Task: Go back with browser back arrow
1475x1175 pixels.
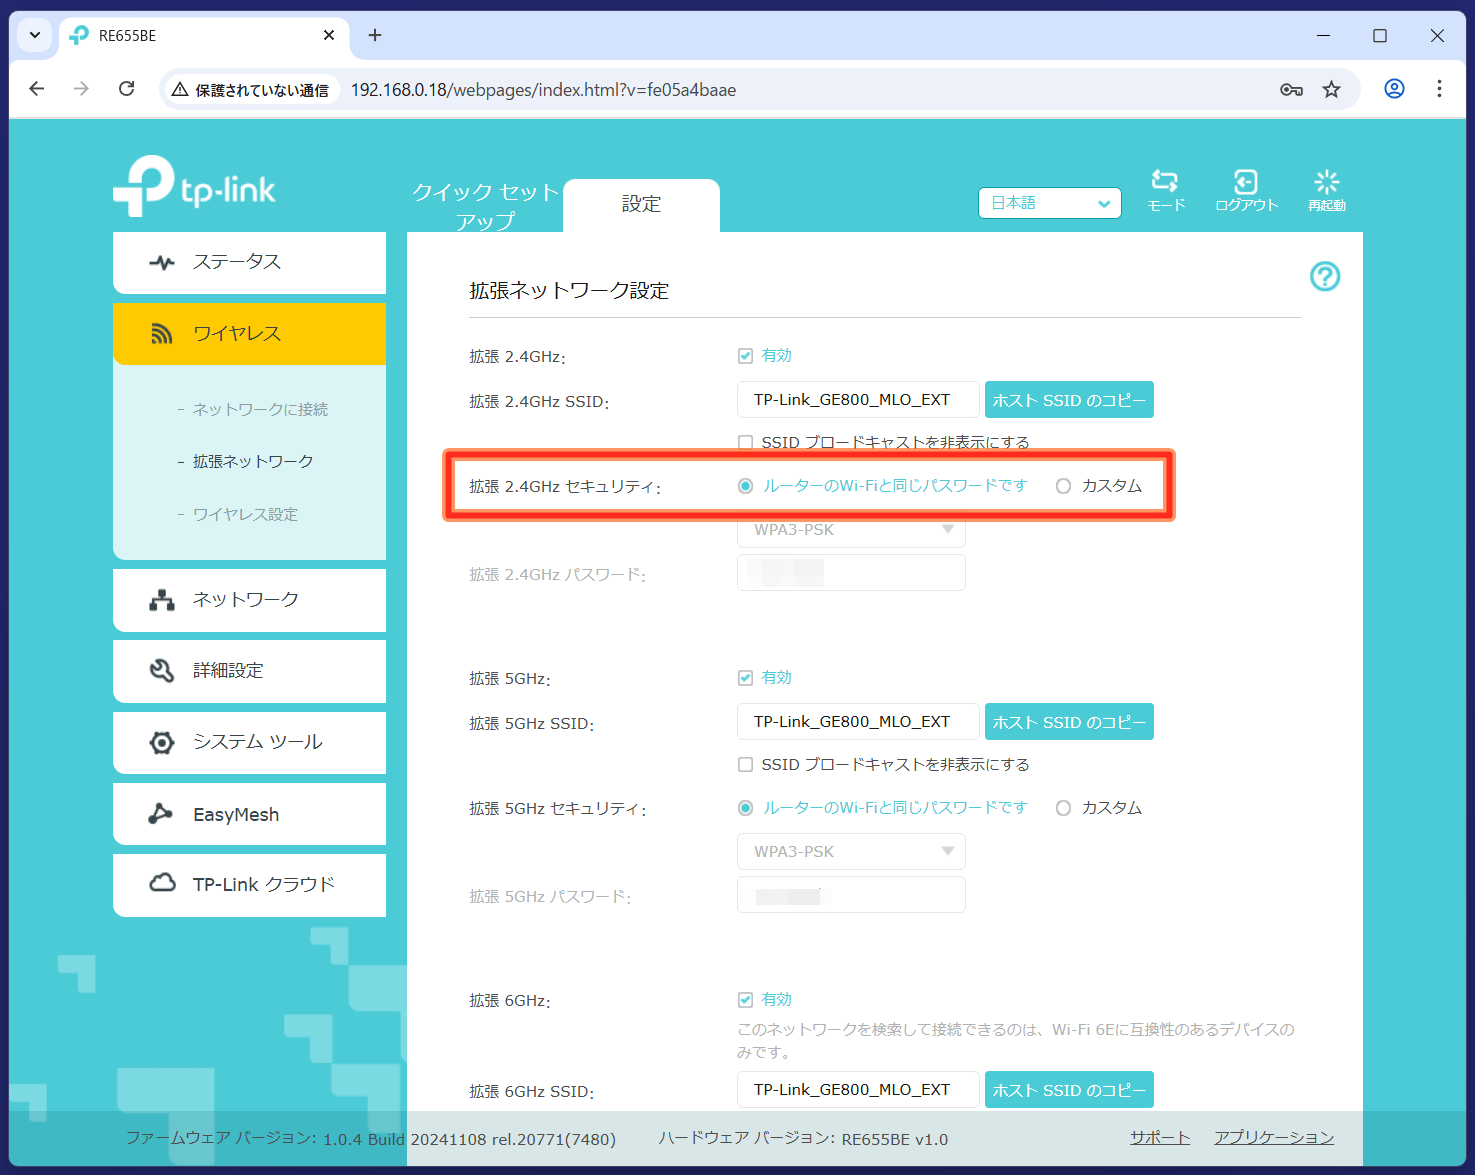Action: click(x=37, y=89)
